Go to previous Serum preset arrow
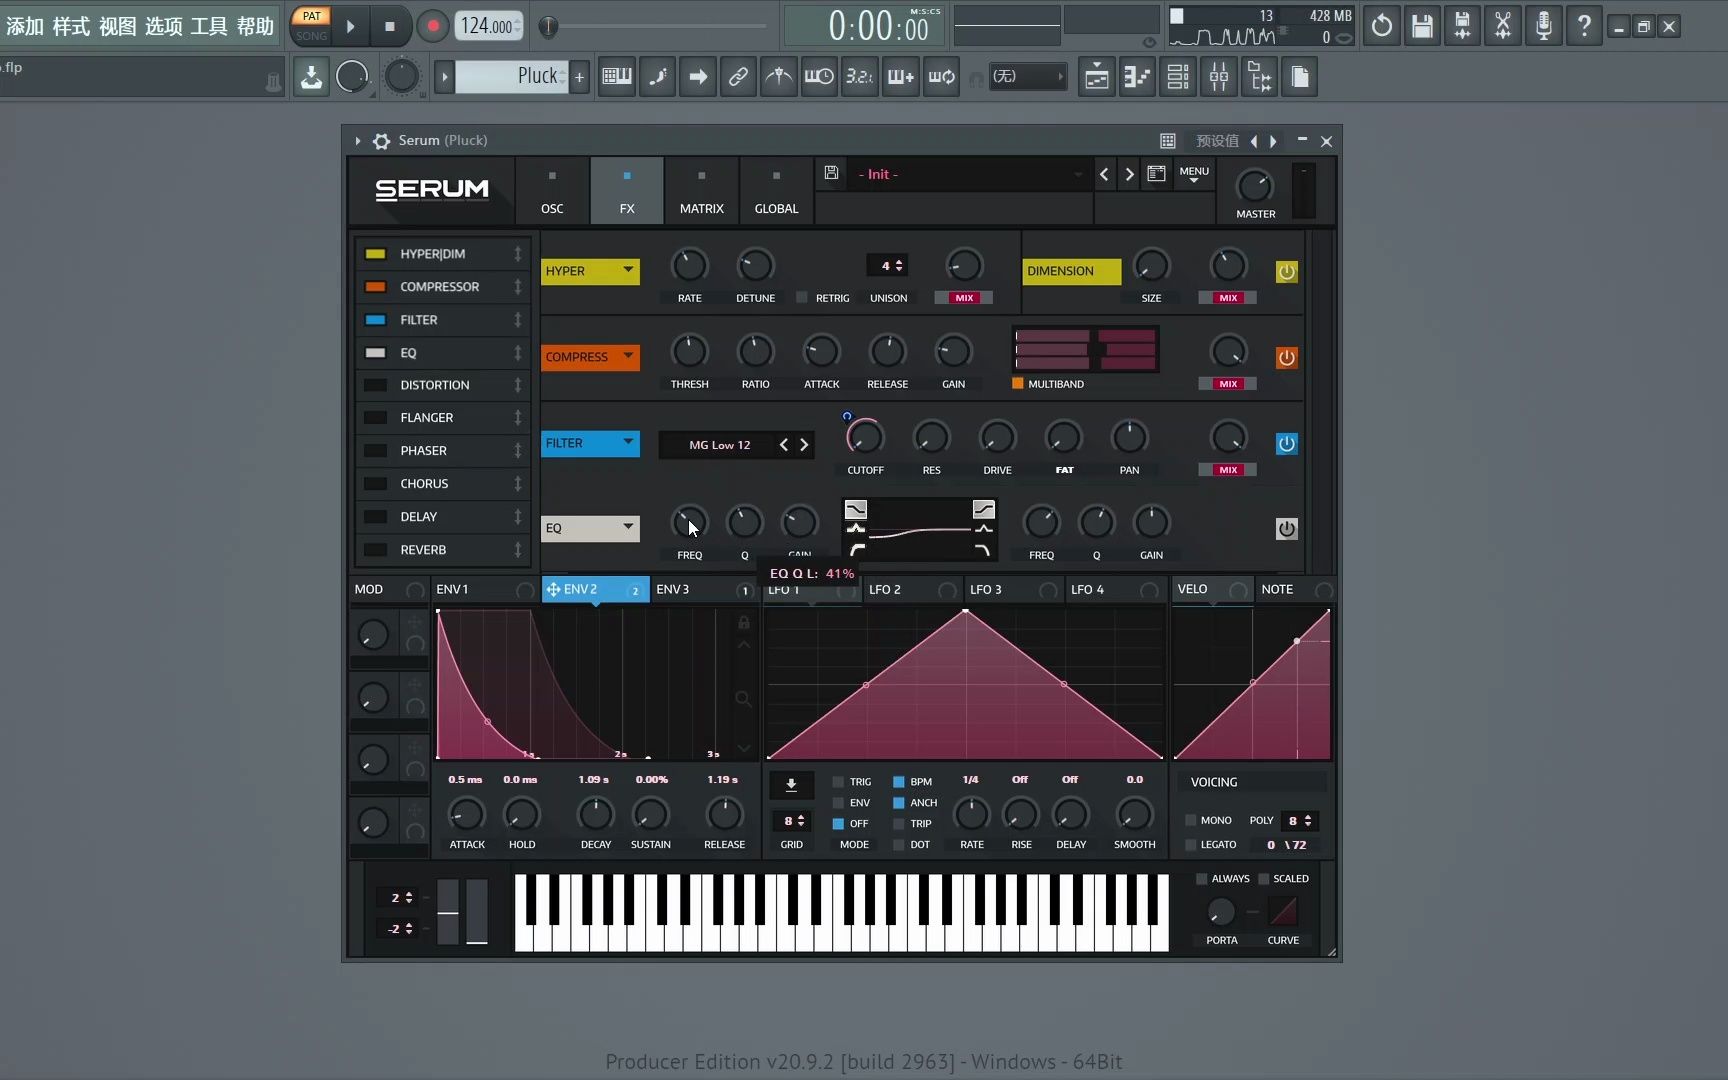 [x=1104, y=174]
